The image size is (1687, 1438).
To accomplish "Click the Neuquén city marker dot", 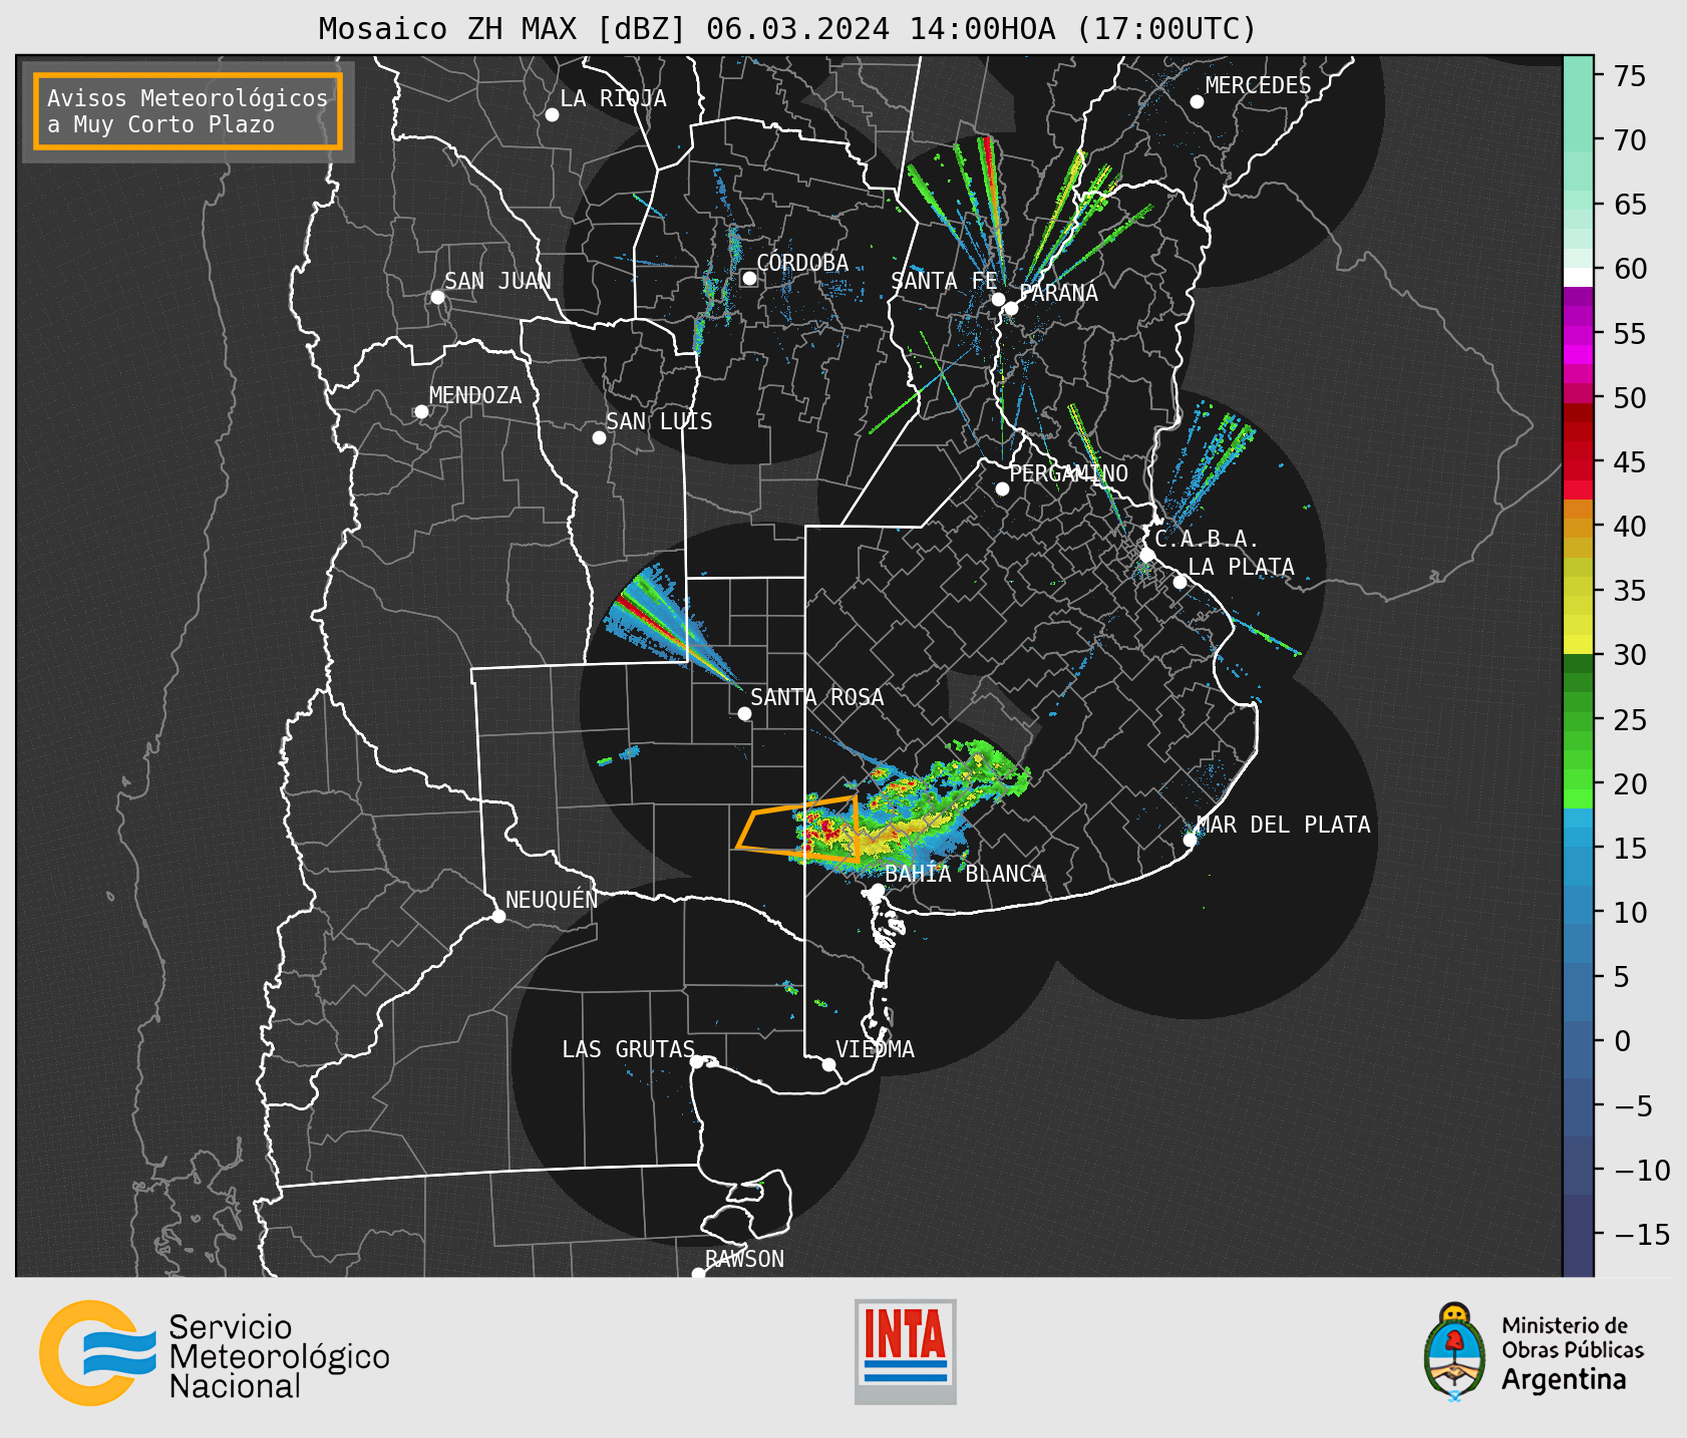I will tap(499, 916).
